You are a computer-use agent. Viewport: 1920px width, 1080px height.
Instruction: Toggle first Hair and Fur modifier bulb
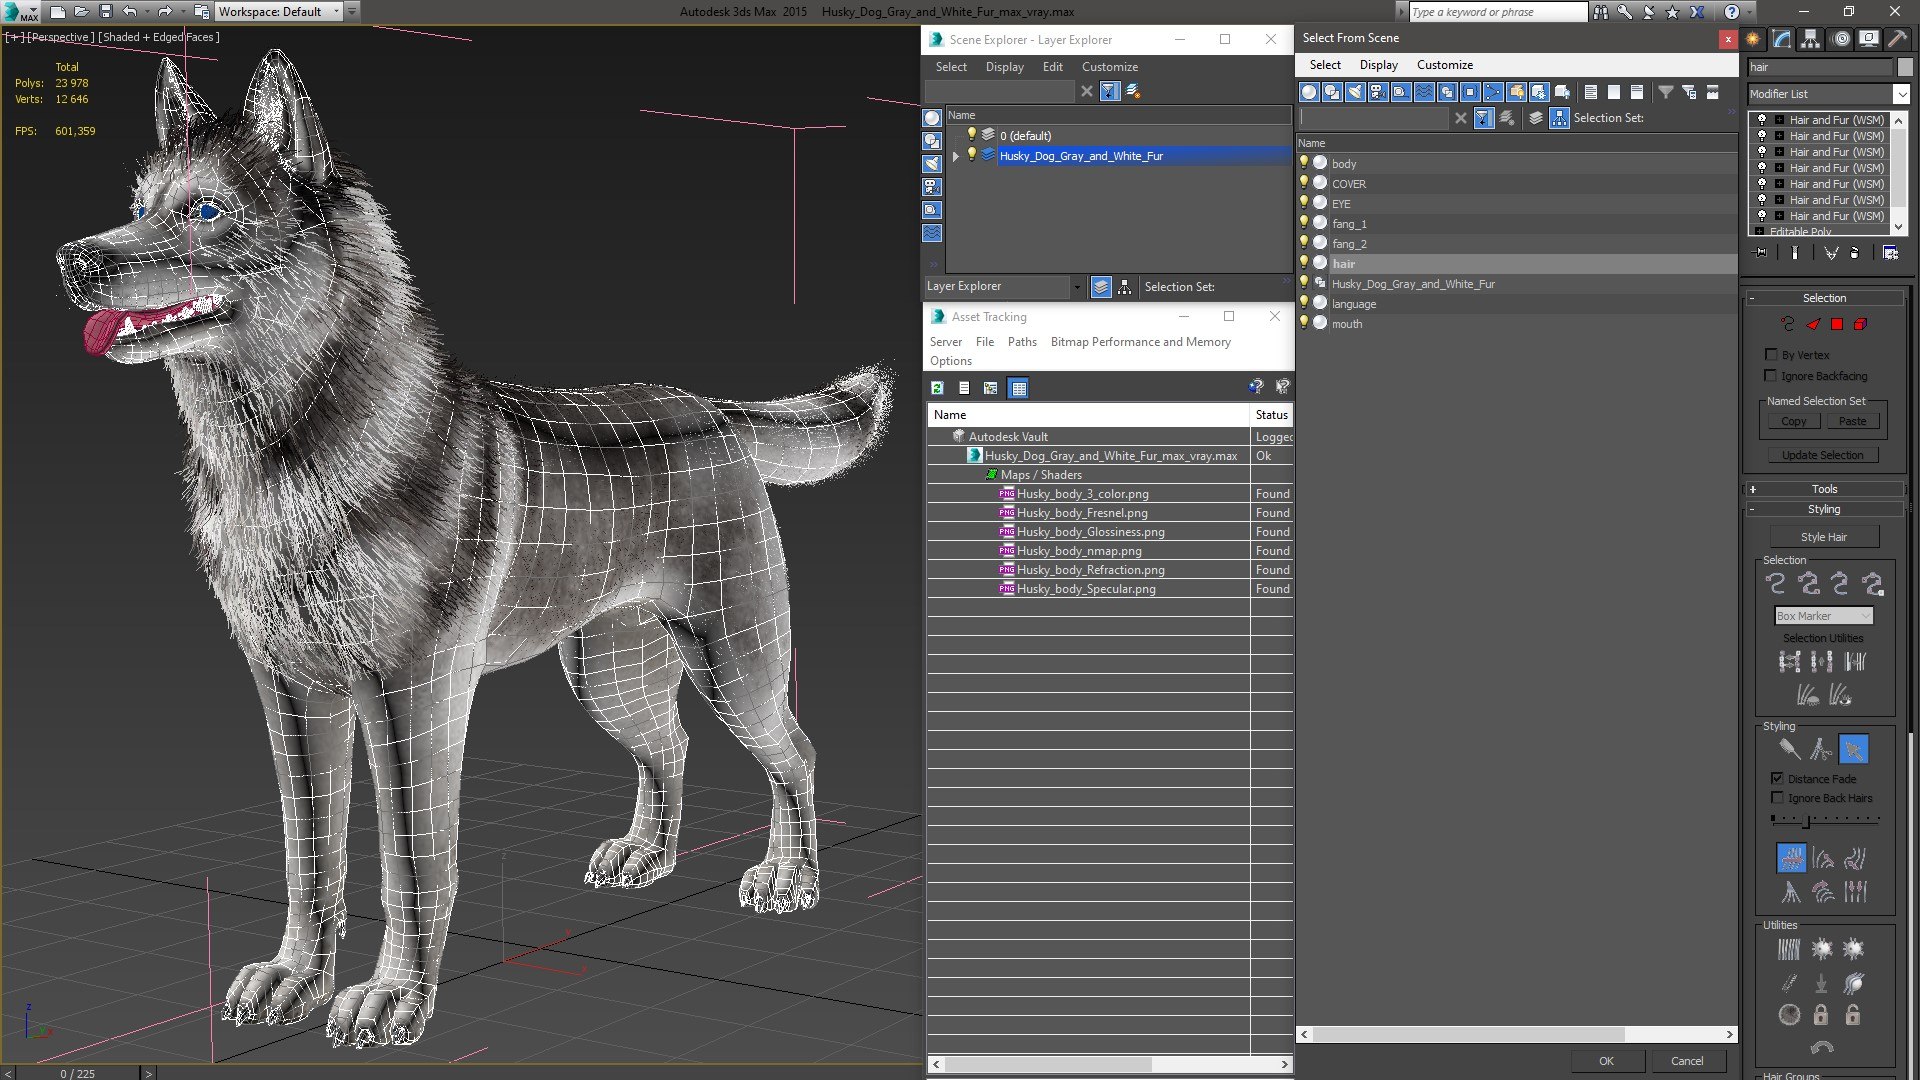click(x=1762, y=119)
